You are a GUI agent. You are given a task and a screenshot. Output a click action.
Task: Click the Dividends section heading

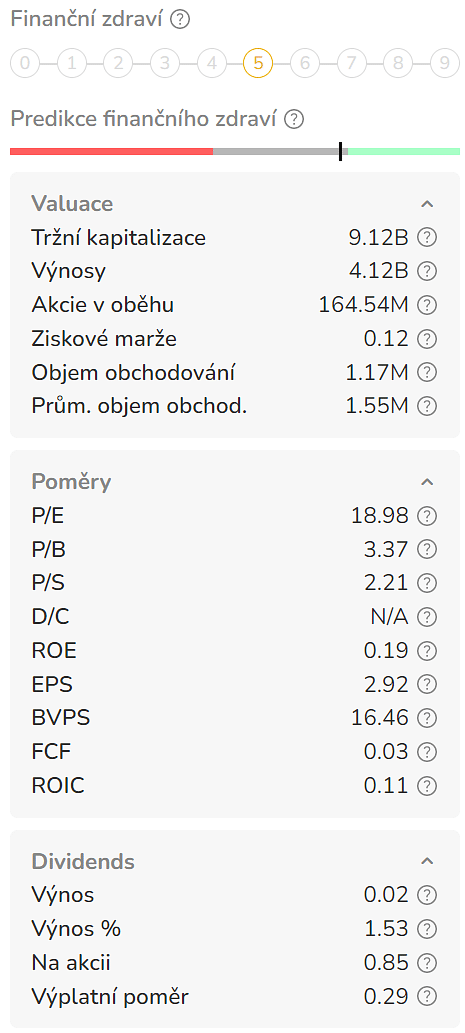[83, 861]
